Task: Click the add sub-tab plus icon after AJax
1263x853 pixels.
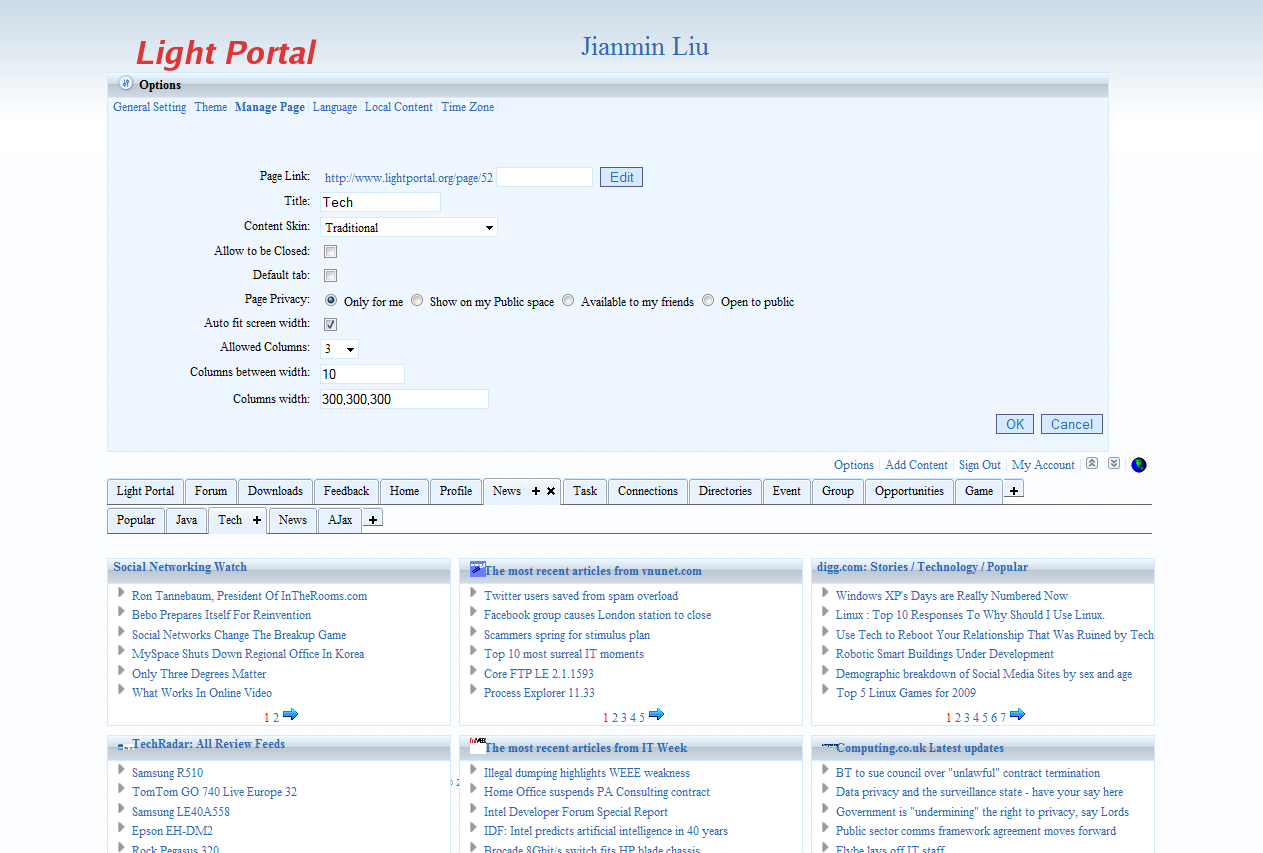Action: [373, 520]
